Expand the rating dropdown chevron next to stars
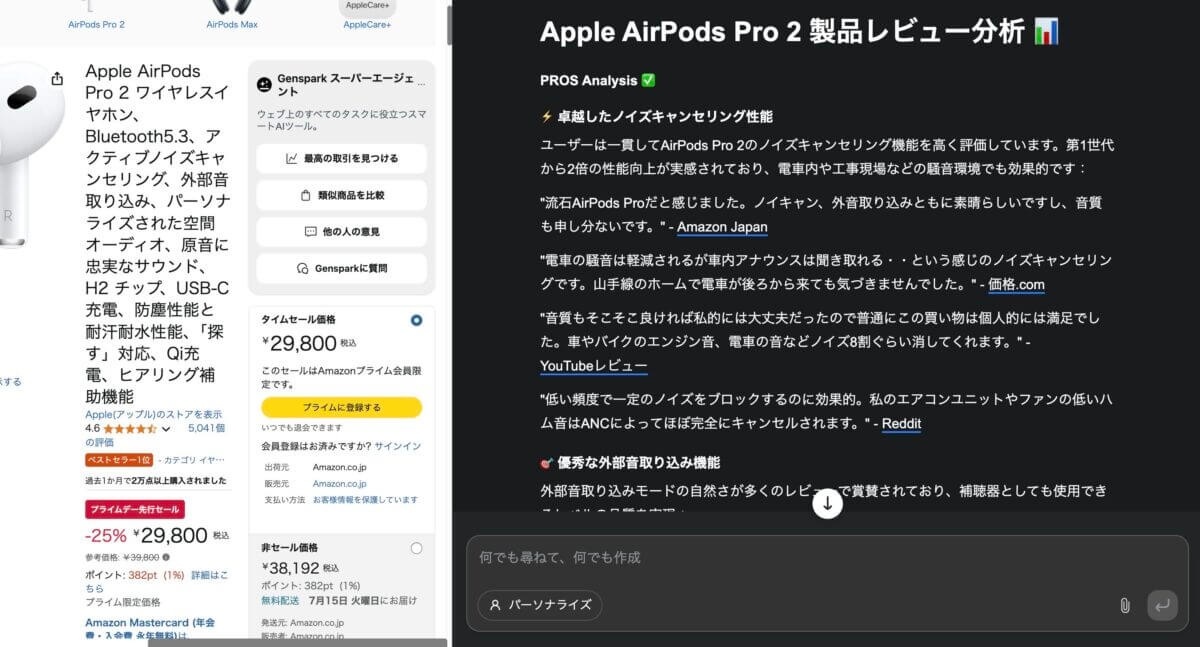This screenshot has width=1200, height=647. [x=165, y=429]
